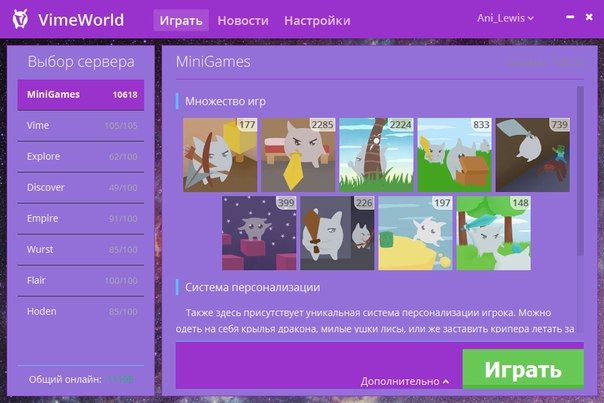The width and height of the screenshot is (604, 403).
Task: Open the cave zombie game thumbnail with 739 players
Action: (x=533, y=155)
